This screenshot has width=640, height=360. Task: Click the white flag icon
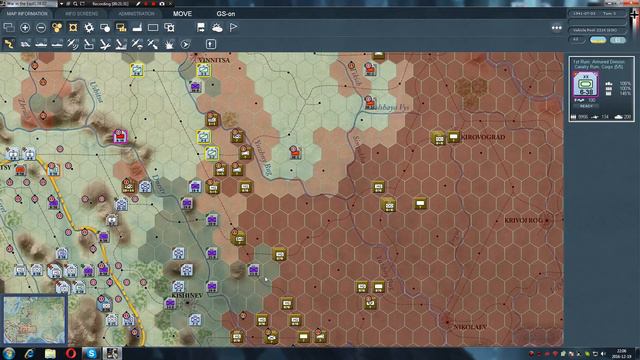pyautogui.click(x=233, y=28)
